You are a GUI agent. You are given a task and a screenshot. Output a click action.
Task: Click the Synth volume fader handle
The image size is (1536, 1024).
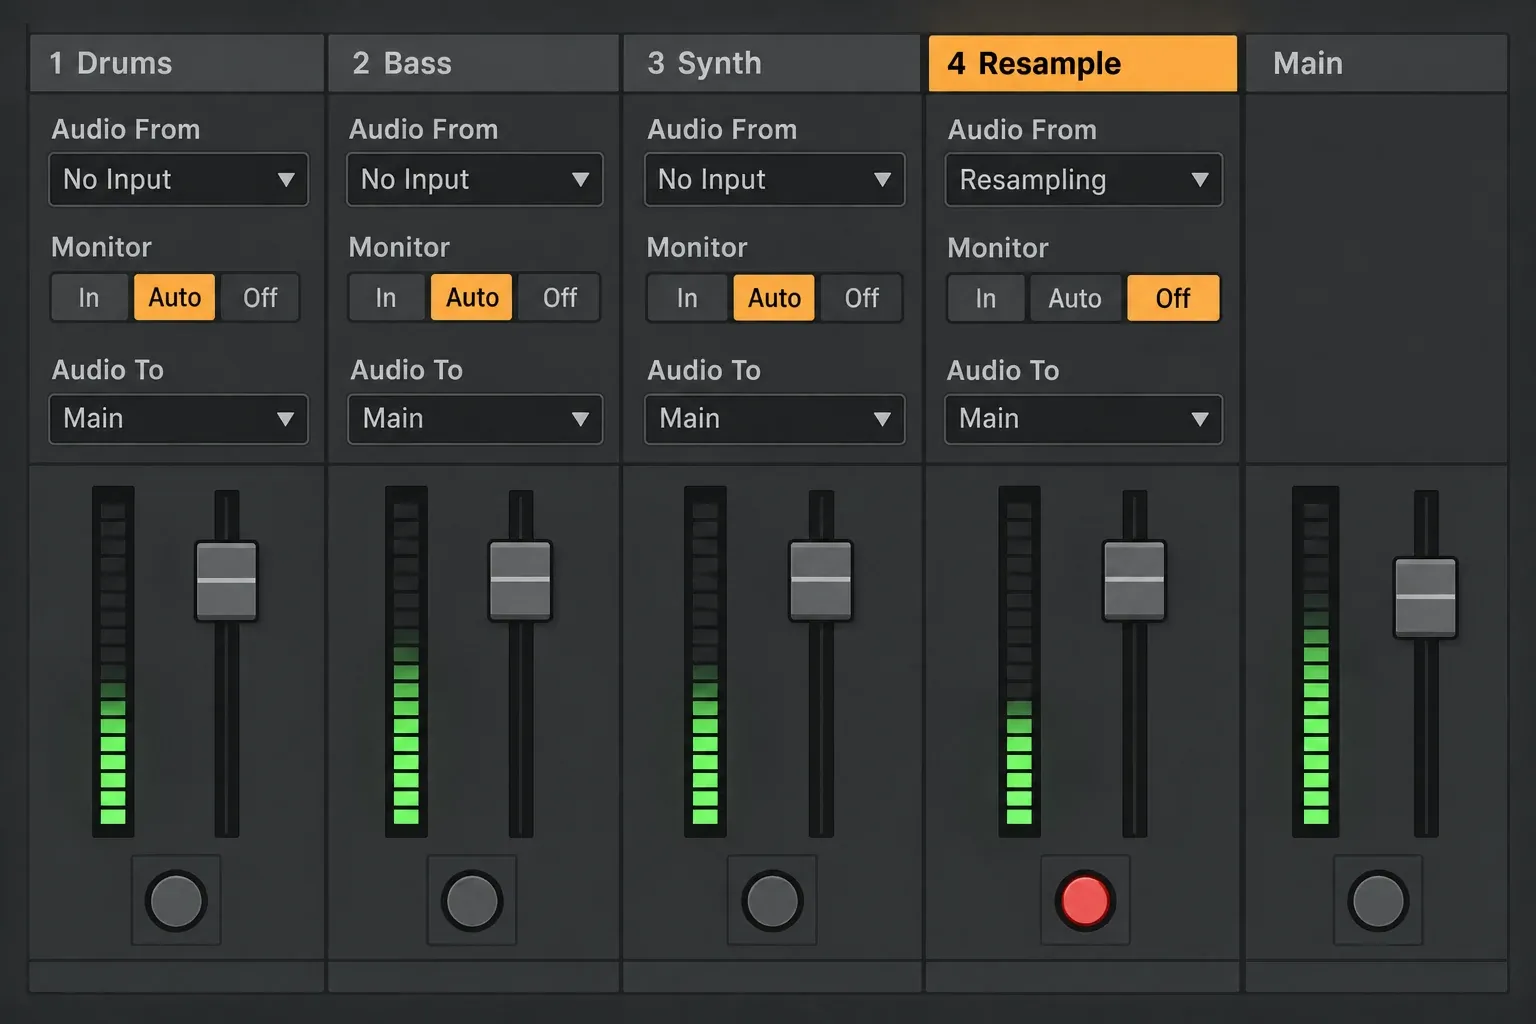821,581
